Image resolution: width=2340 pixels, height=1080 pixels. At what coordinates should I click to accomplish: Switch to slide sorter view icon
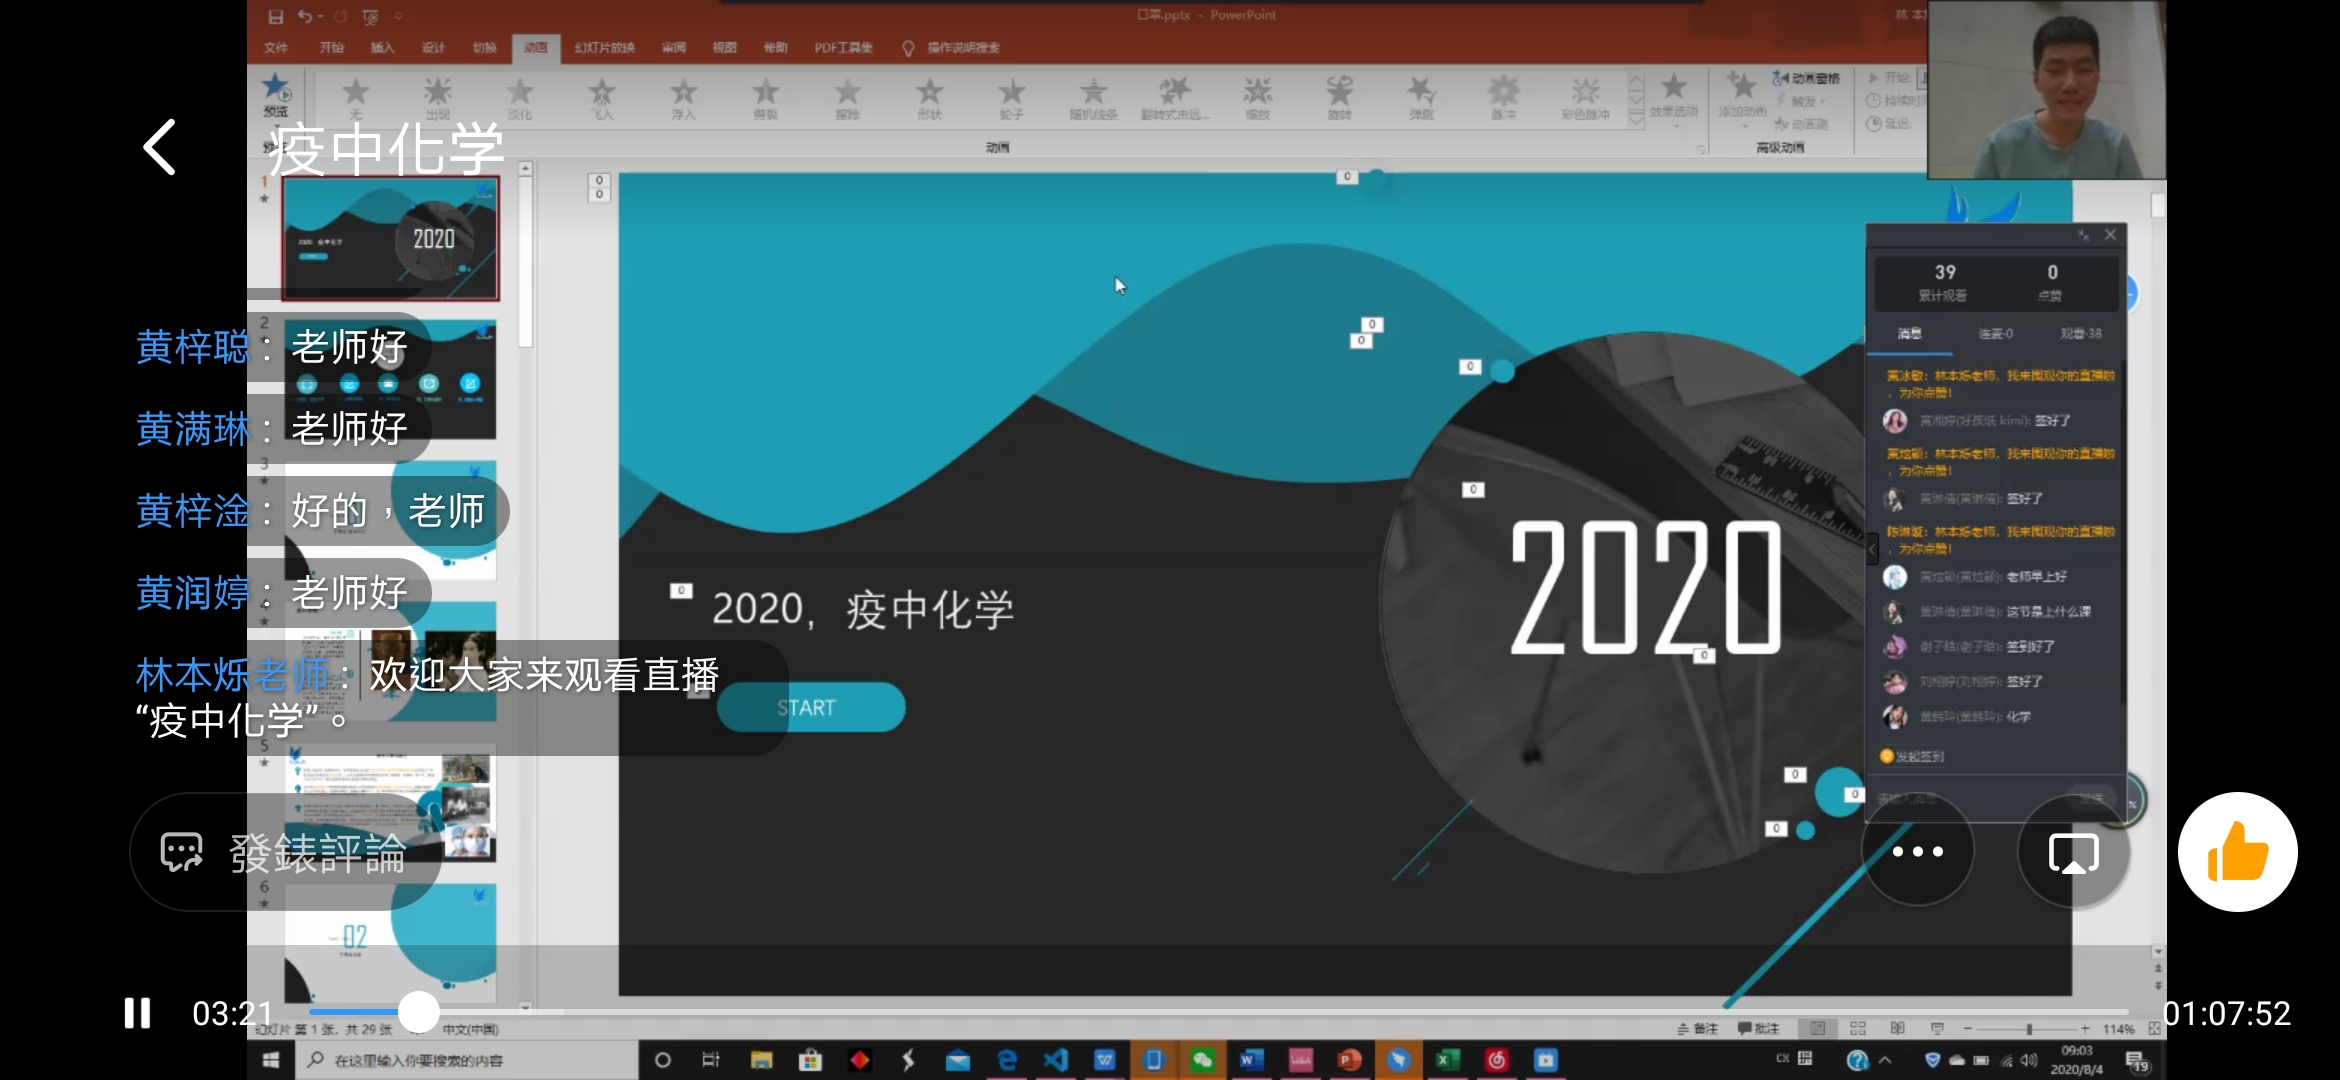point(1858,1029)
